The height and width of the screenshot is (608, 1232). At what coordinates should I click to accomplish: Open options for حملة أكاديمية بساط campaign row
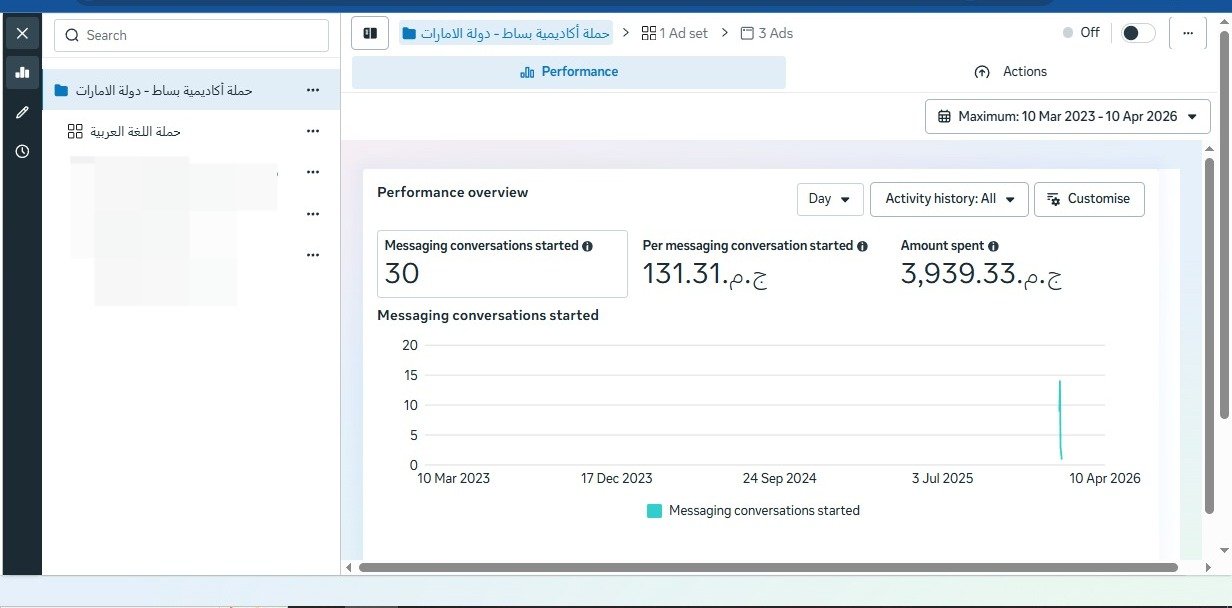[313, 90]
